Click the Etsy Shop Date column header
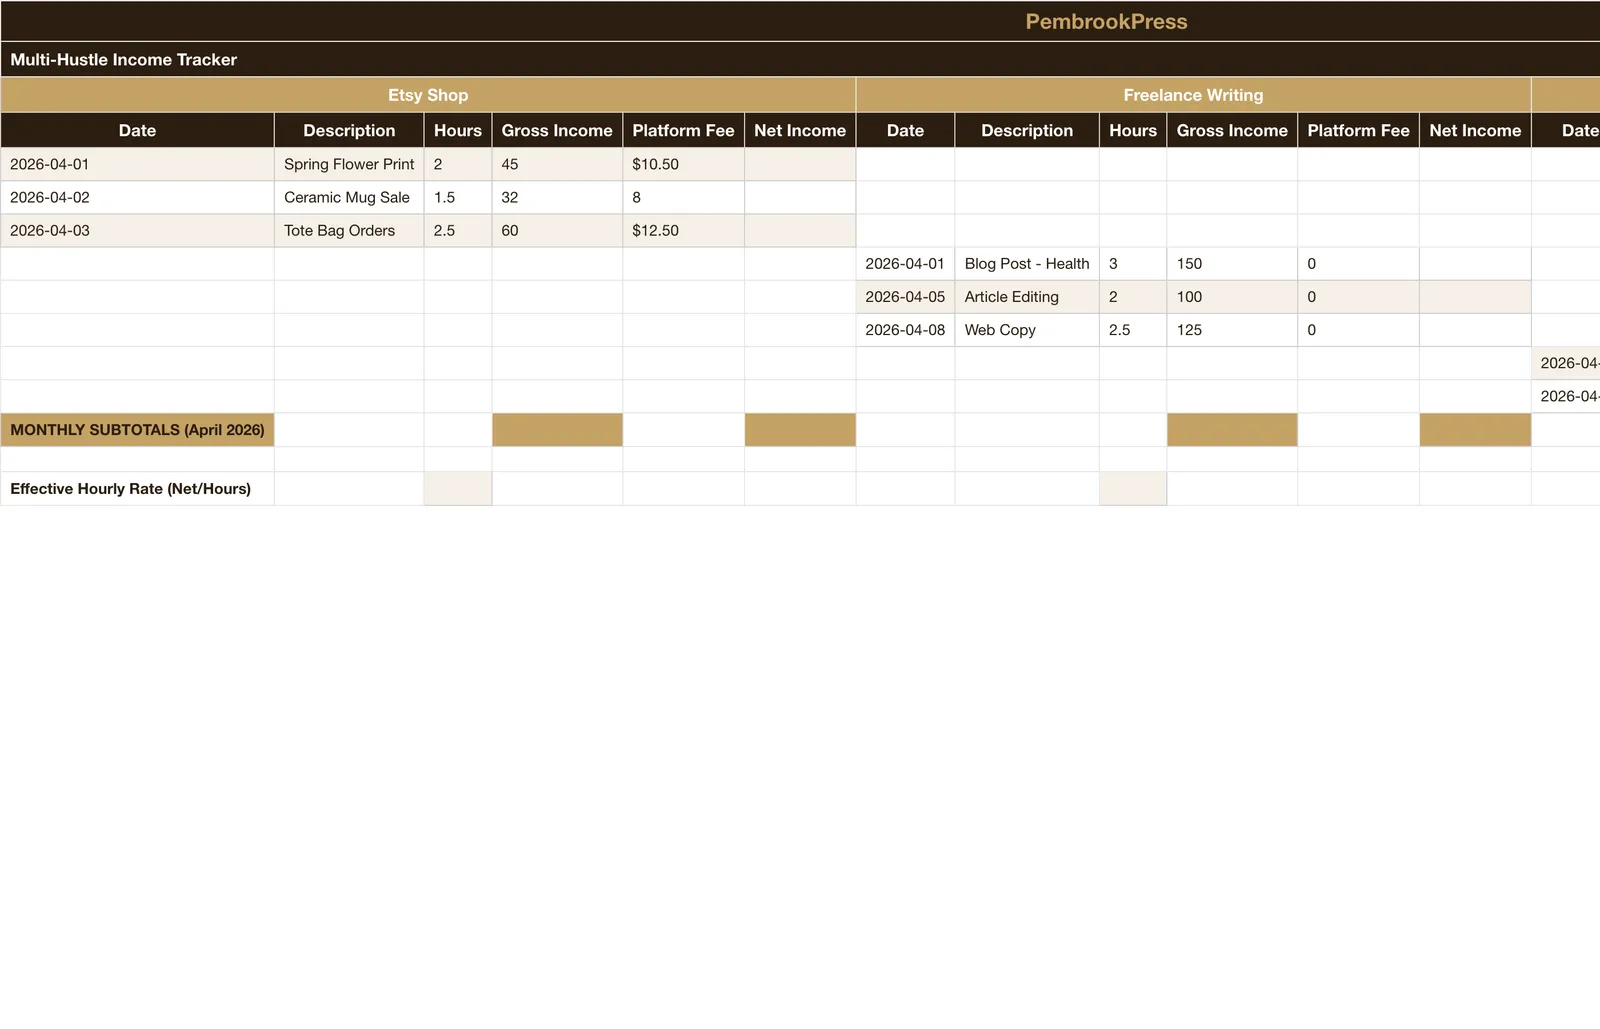The width and height of the screenshot is (1600, 1029). 137,130
